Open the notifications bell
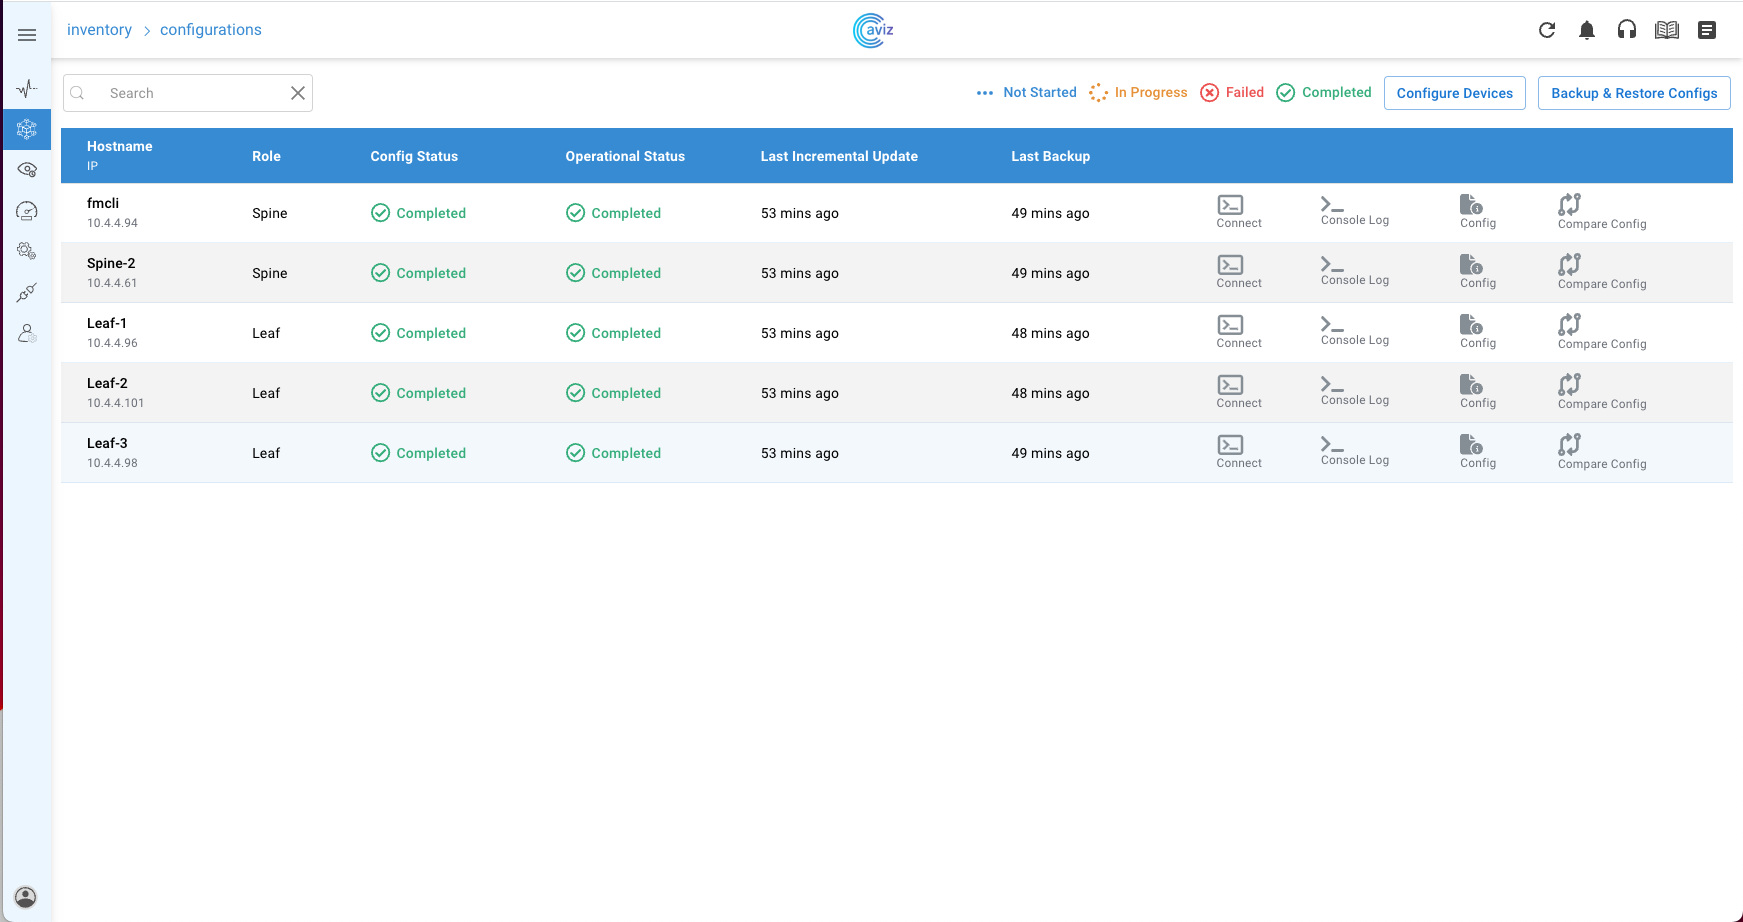Screen dimensions: 1743x922 1586,30
